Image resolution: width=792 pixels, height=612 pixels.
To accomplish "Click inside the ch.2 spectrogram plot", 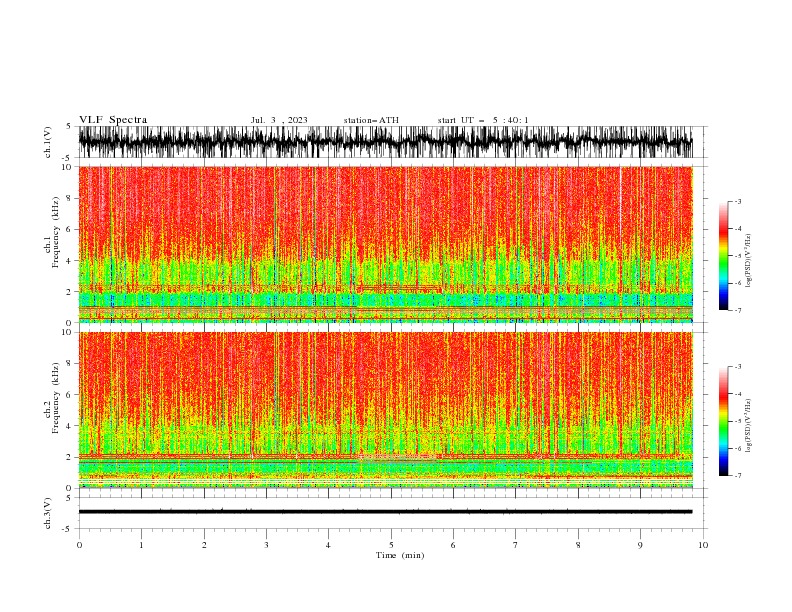I will tap(385, 410).
